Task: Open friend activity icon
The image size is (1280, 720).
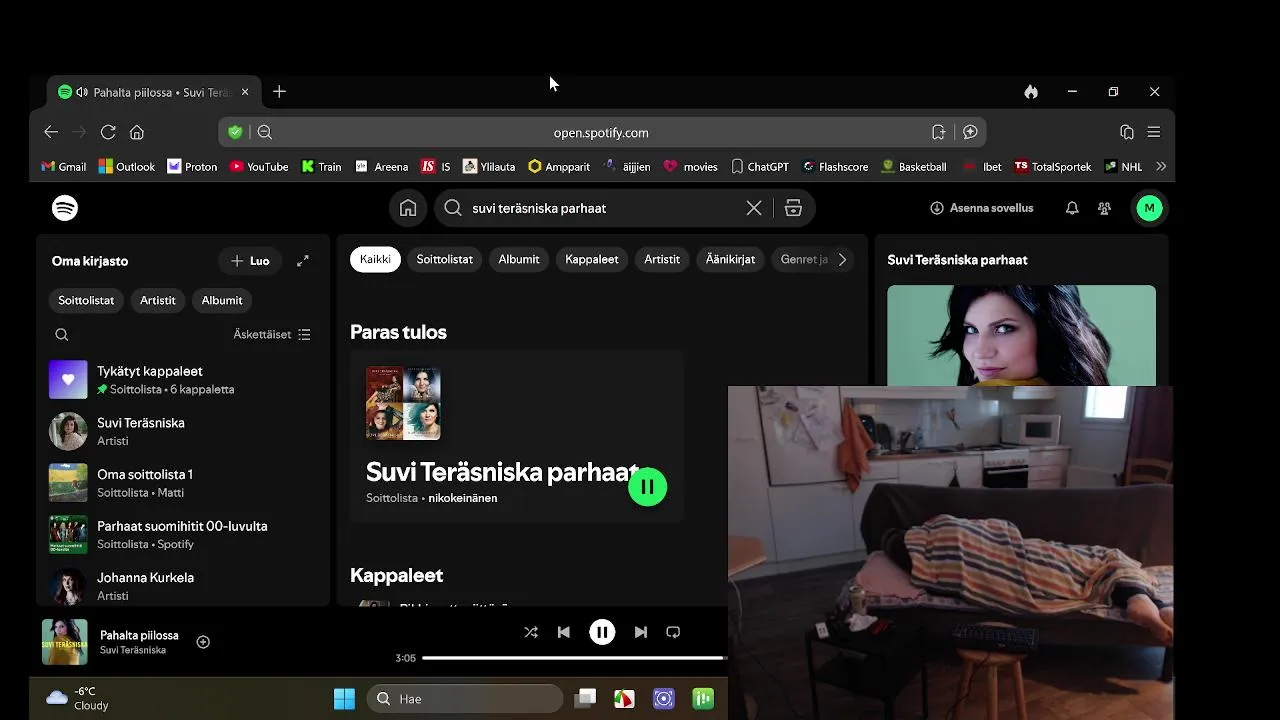Action: click(x=1104, y=208)
